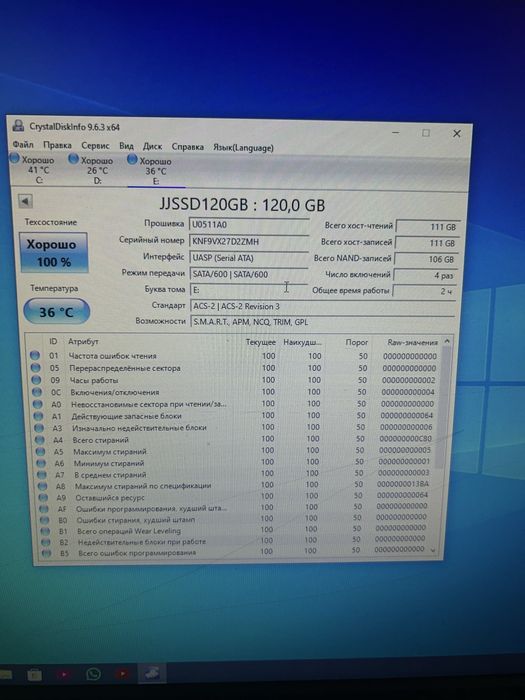Click status icon for A9 Оставшийся ресурс
This screenshot has width=525, height=700.
coord(44,497)
